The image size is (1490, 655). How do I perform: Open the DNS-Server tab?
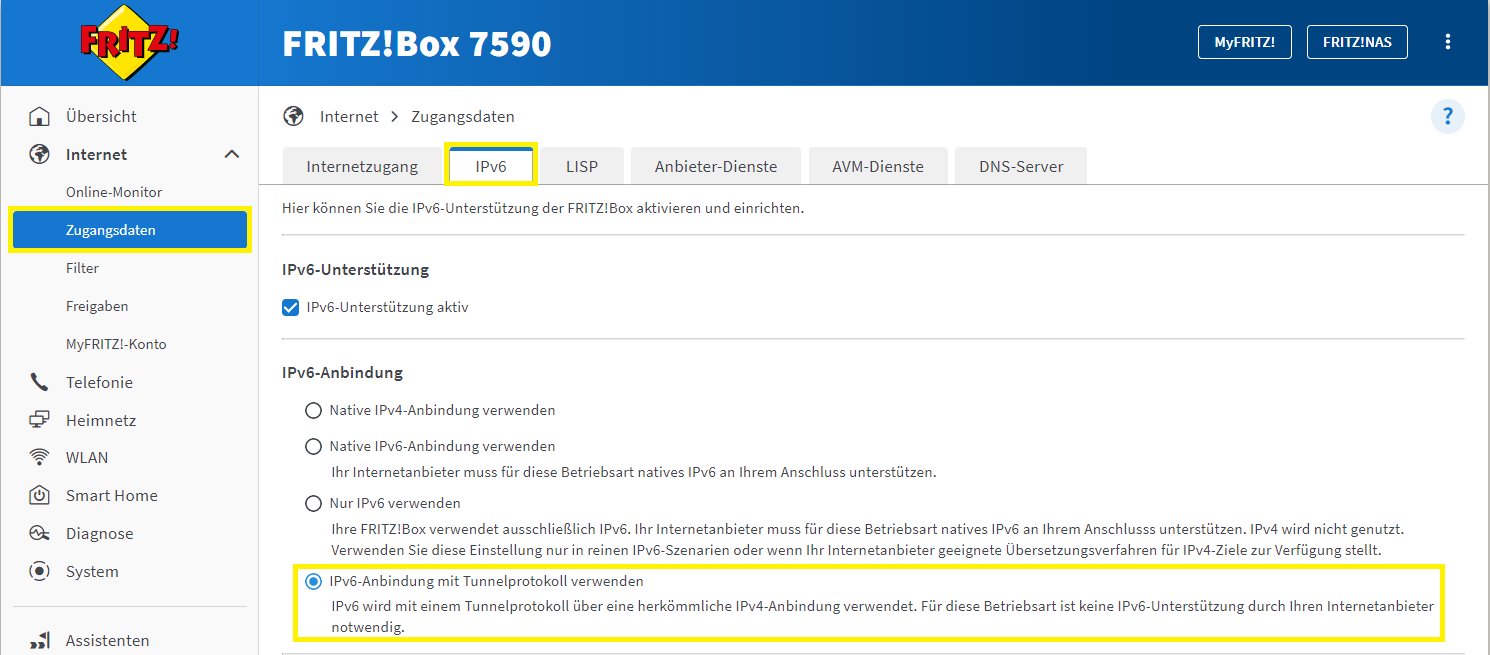[x=1021, y=166]
